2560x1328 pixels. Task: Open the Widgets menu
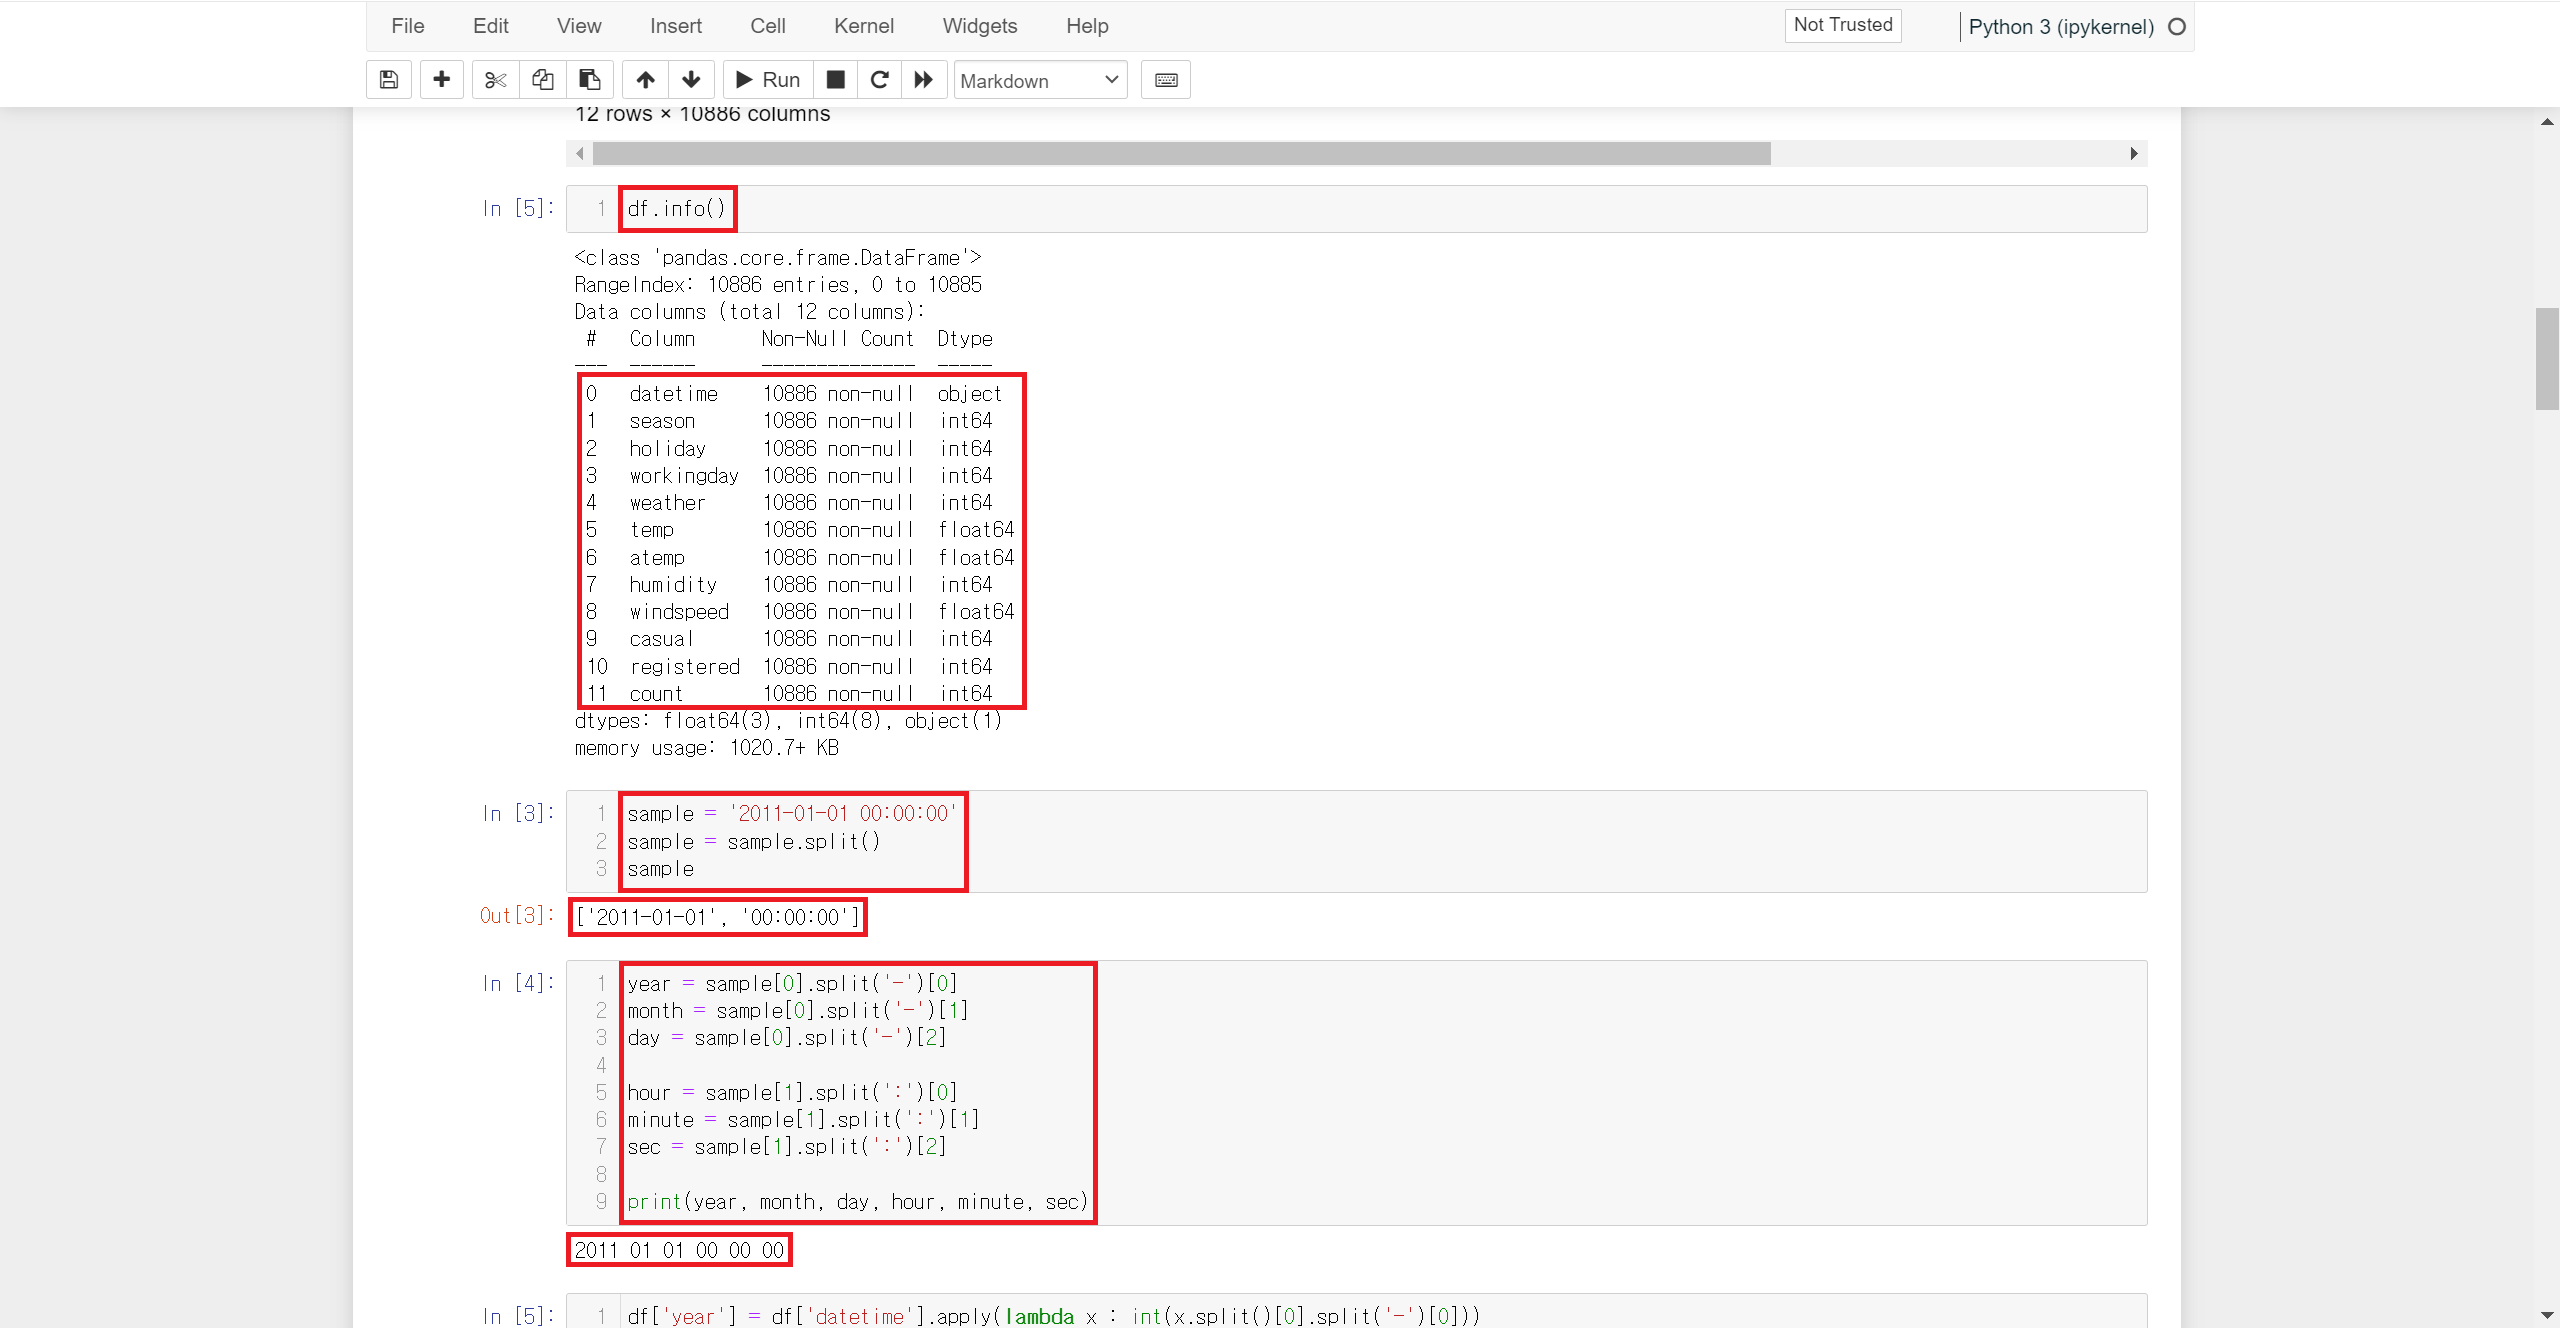click(979, 26)
